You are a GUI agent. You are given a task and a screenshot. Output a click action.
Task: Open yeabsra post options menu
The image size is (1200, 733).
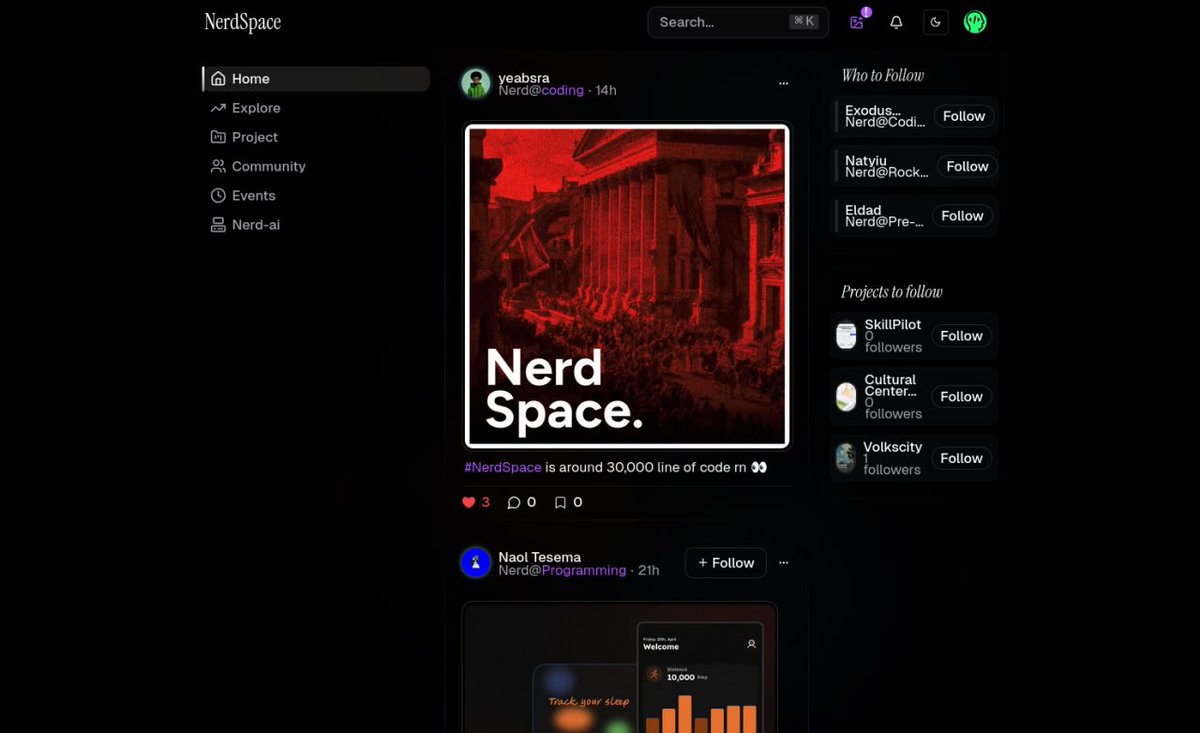[x=784, y=84]
